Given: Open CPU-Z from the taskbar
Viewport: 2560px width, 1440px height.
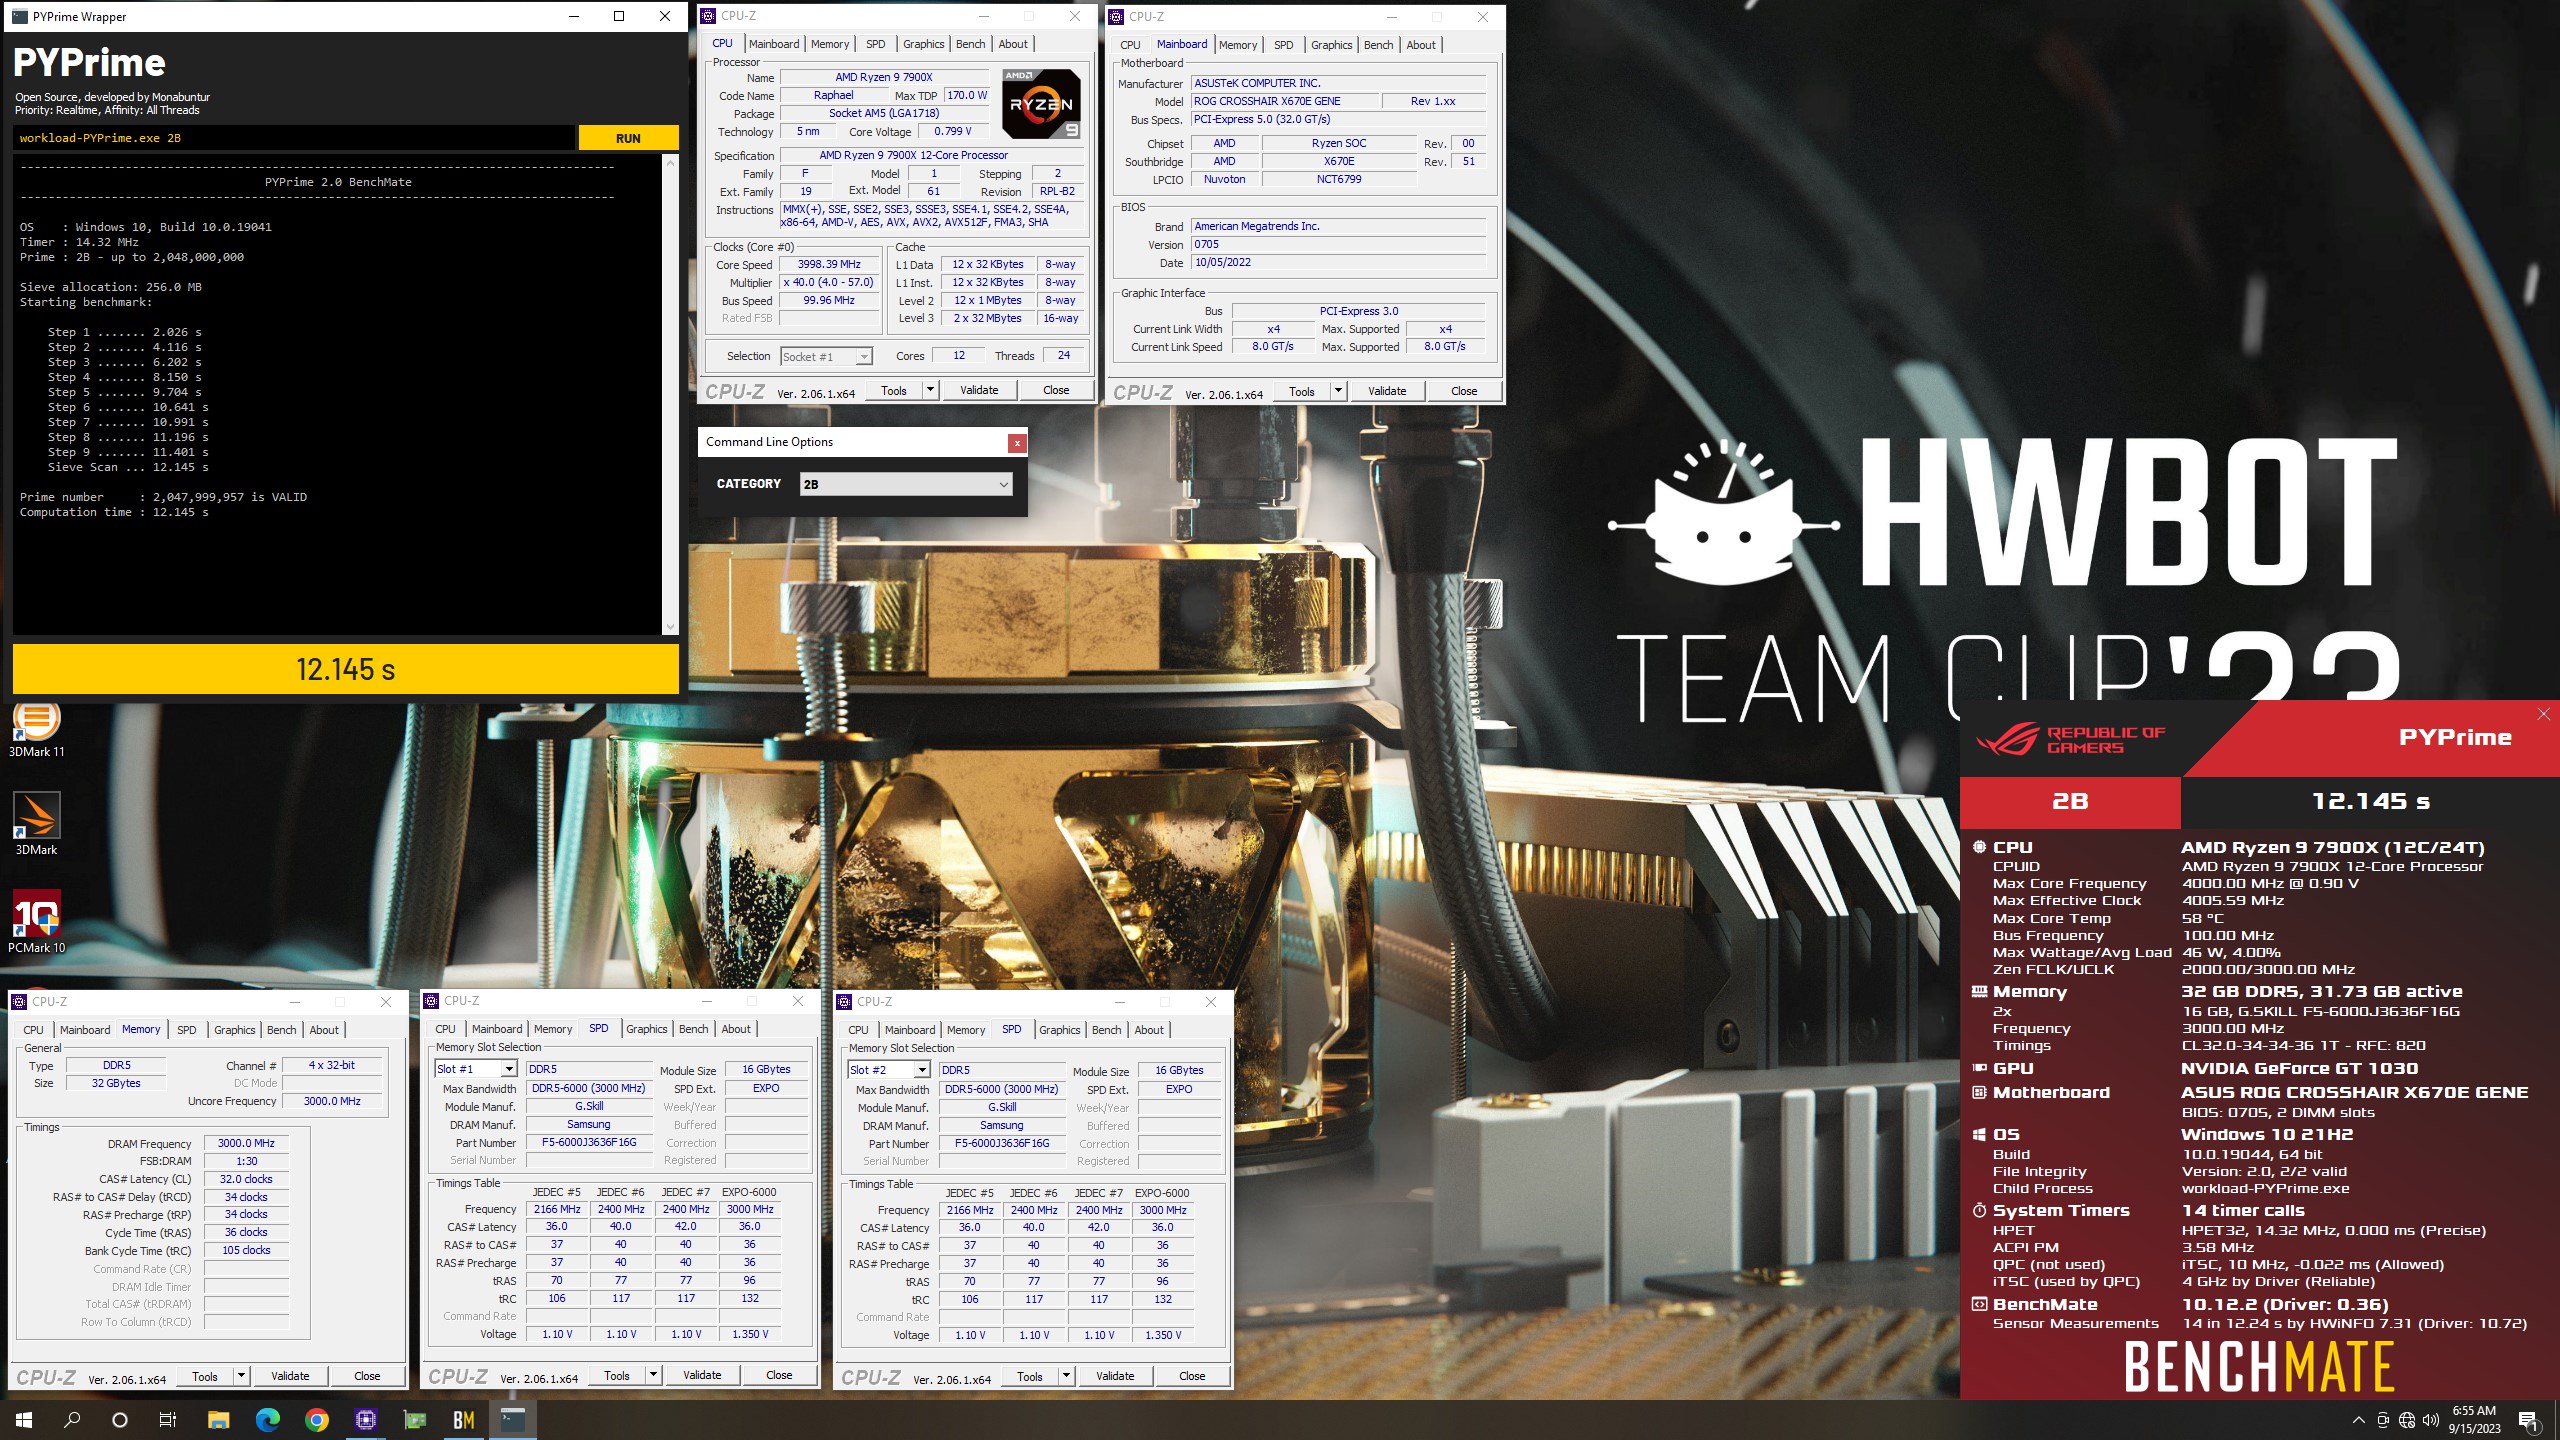Looking at the screenshot, I should [x=365, y=1419].
